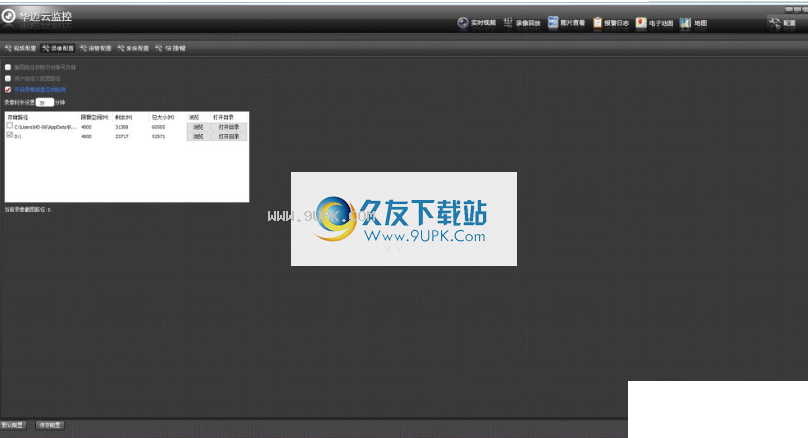Click the 默认配置 default config button
The height and width of the screenshot is (438, 808).
(x=12, y=425)
